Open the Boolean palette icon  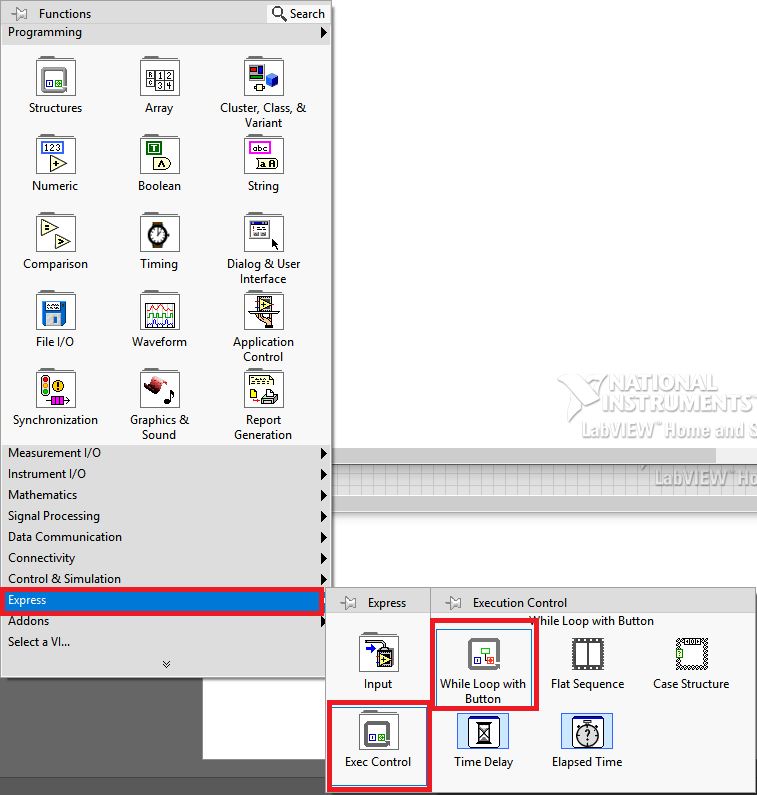(159, 156)
